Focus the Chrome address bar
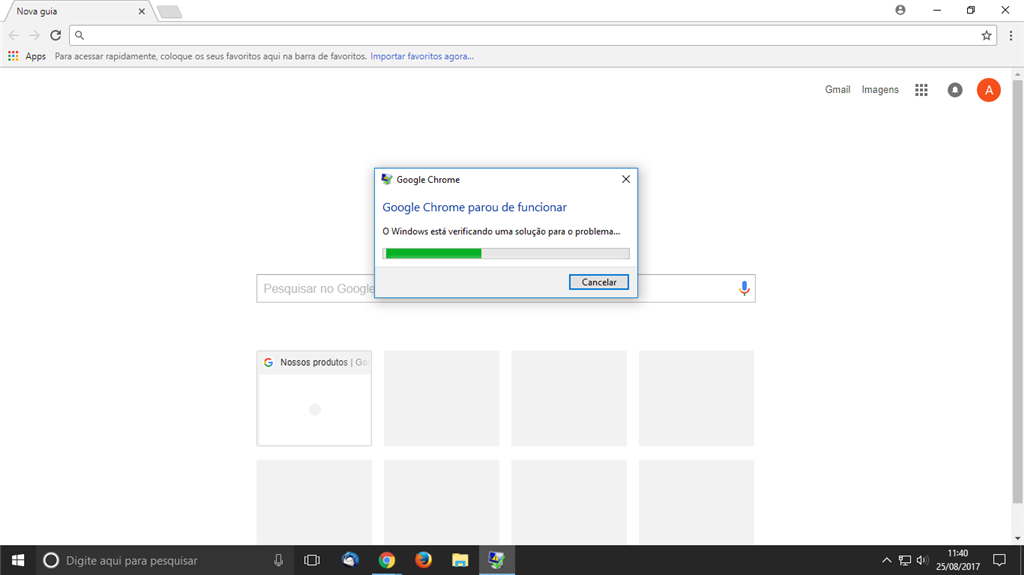The width and height of the screenshot is (1024, 575). [x=532, y=35]
